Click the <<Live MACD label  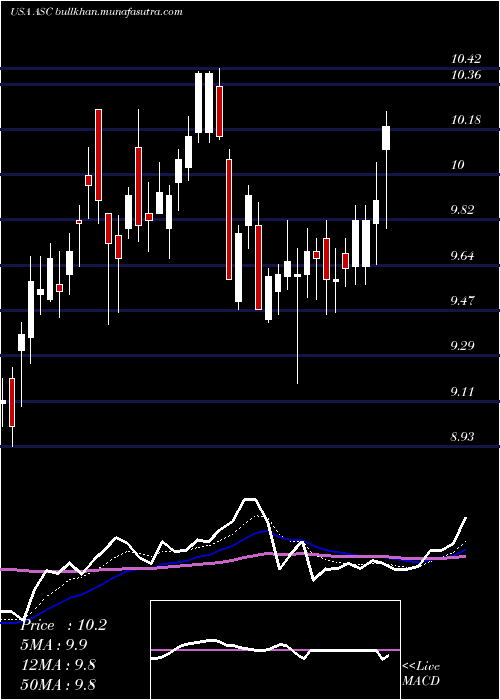tap(421, 673)
